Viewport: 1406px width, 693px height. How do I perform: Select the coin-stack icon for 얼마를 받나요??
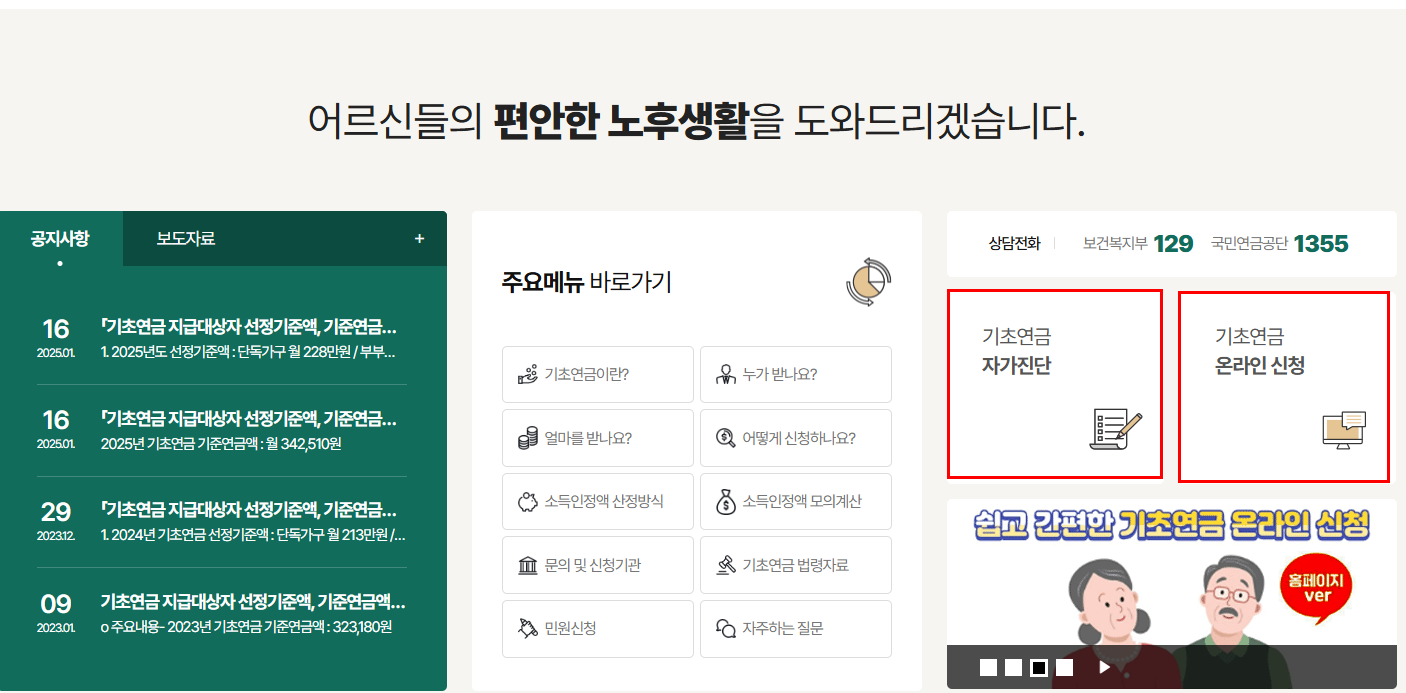point(527,437)
